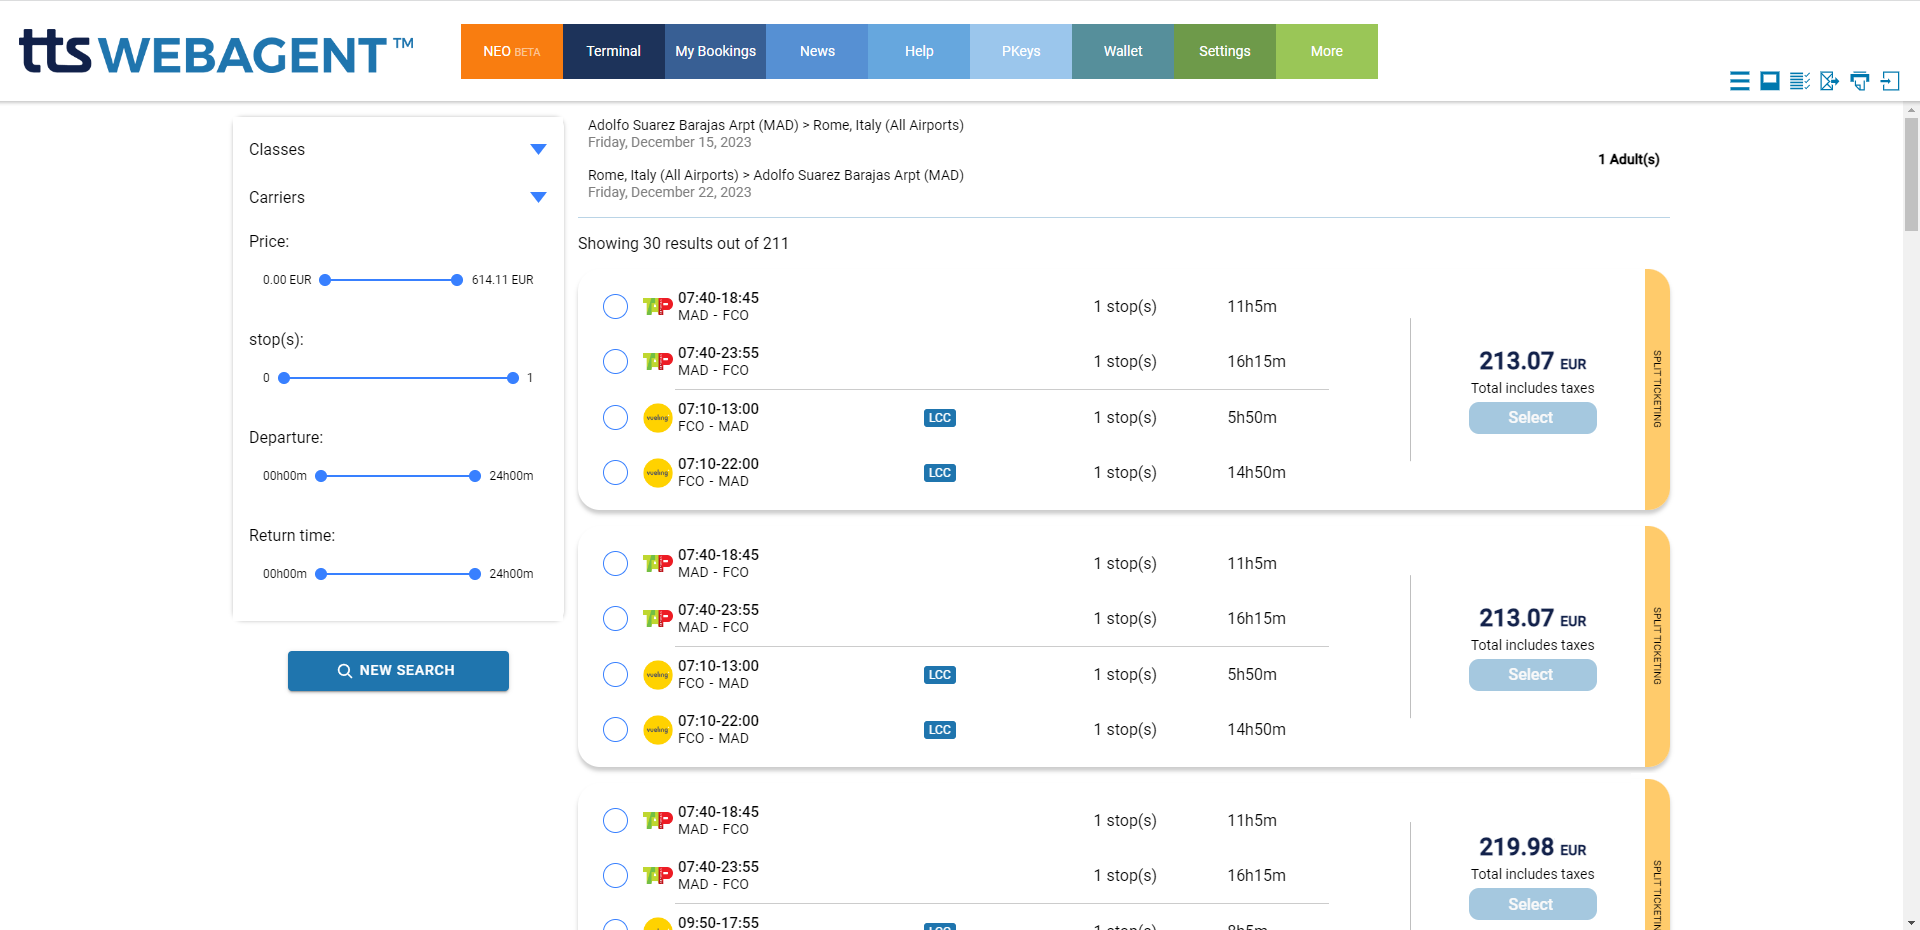Click the tts WebAgent logo
This screenshot has height=930, width=1920.
214,52
